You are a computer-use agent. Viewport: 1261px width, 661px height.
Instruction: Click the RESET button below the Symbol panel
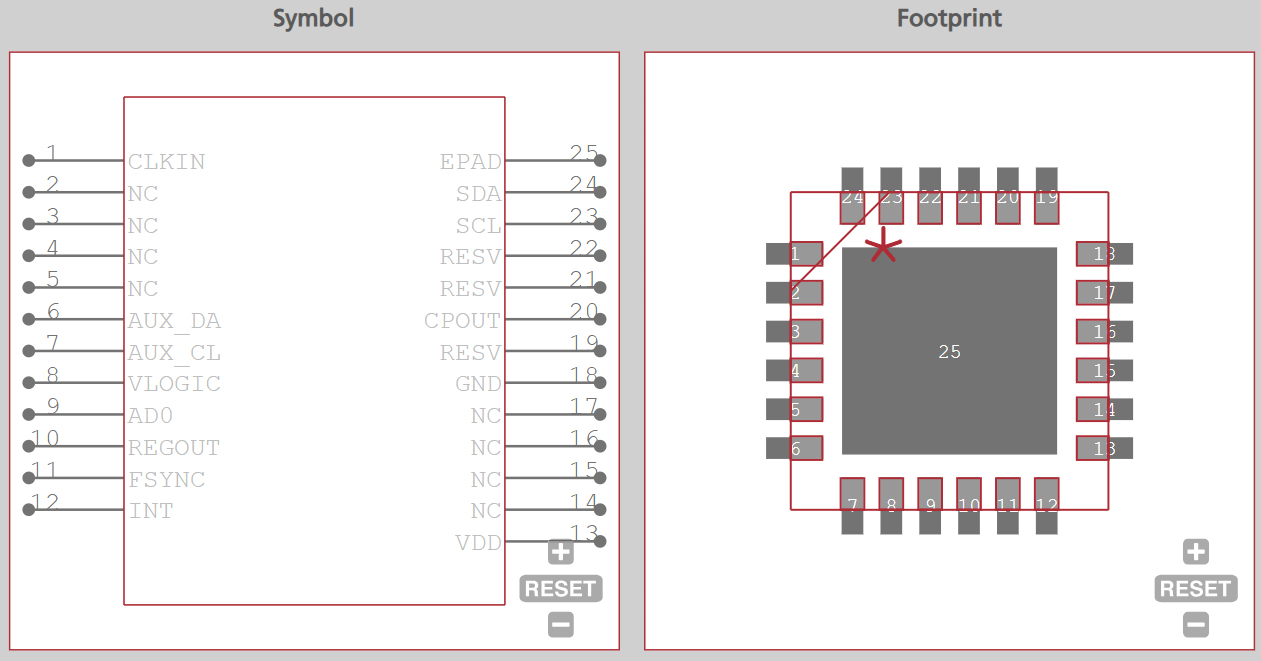pyautogui.click(x=560, y=588)
